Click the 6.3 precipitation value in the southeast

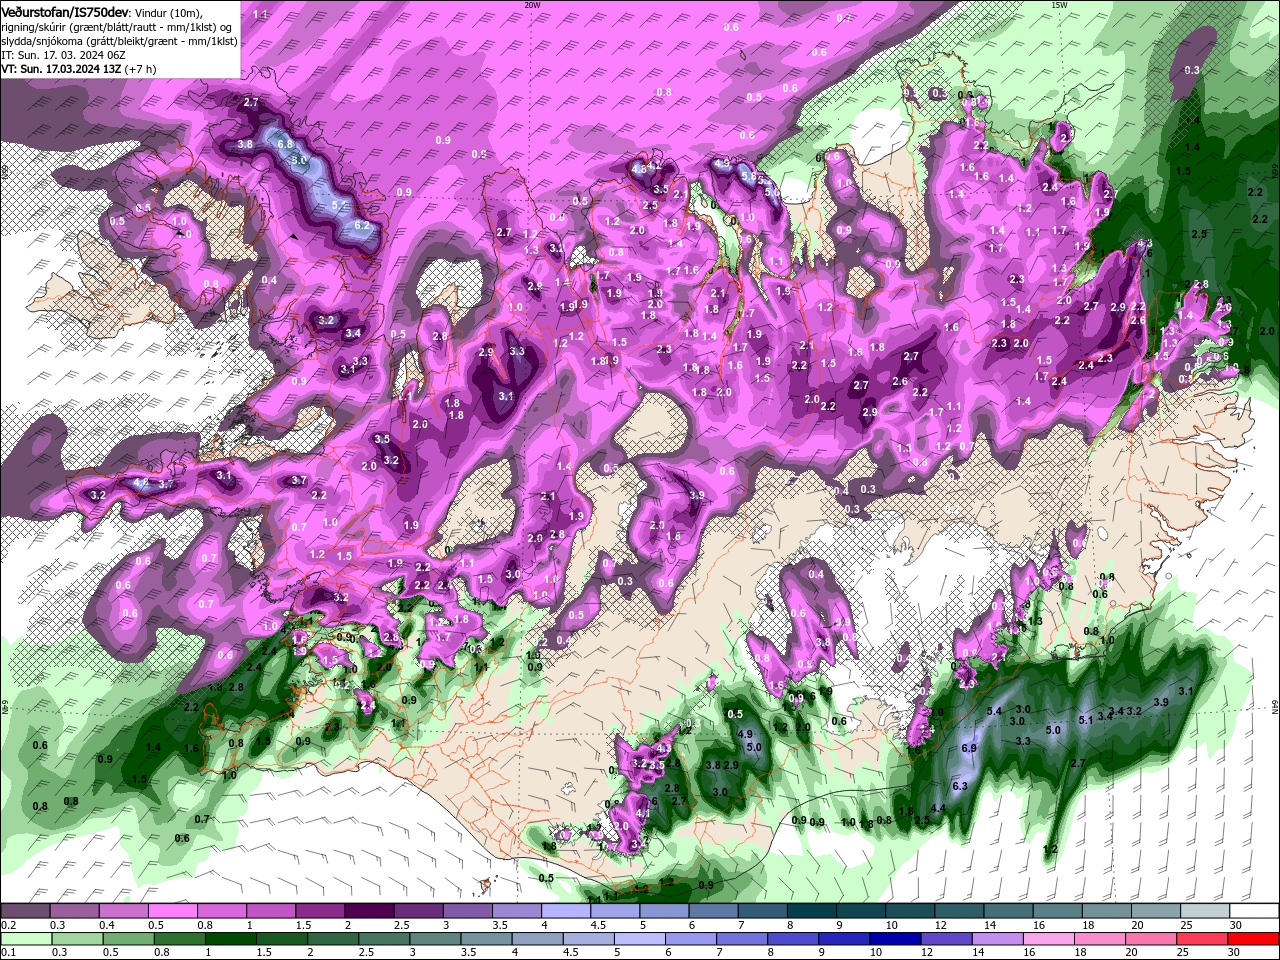pyautogui.click(x=960, y=786)
